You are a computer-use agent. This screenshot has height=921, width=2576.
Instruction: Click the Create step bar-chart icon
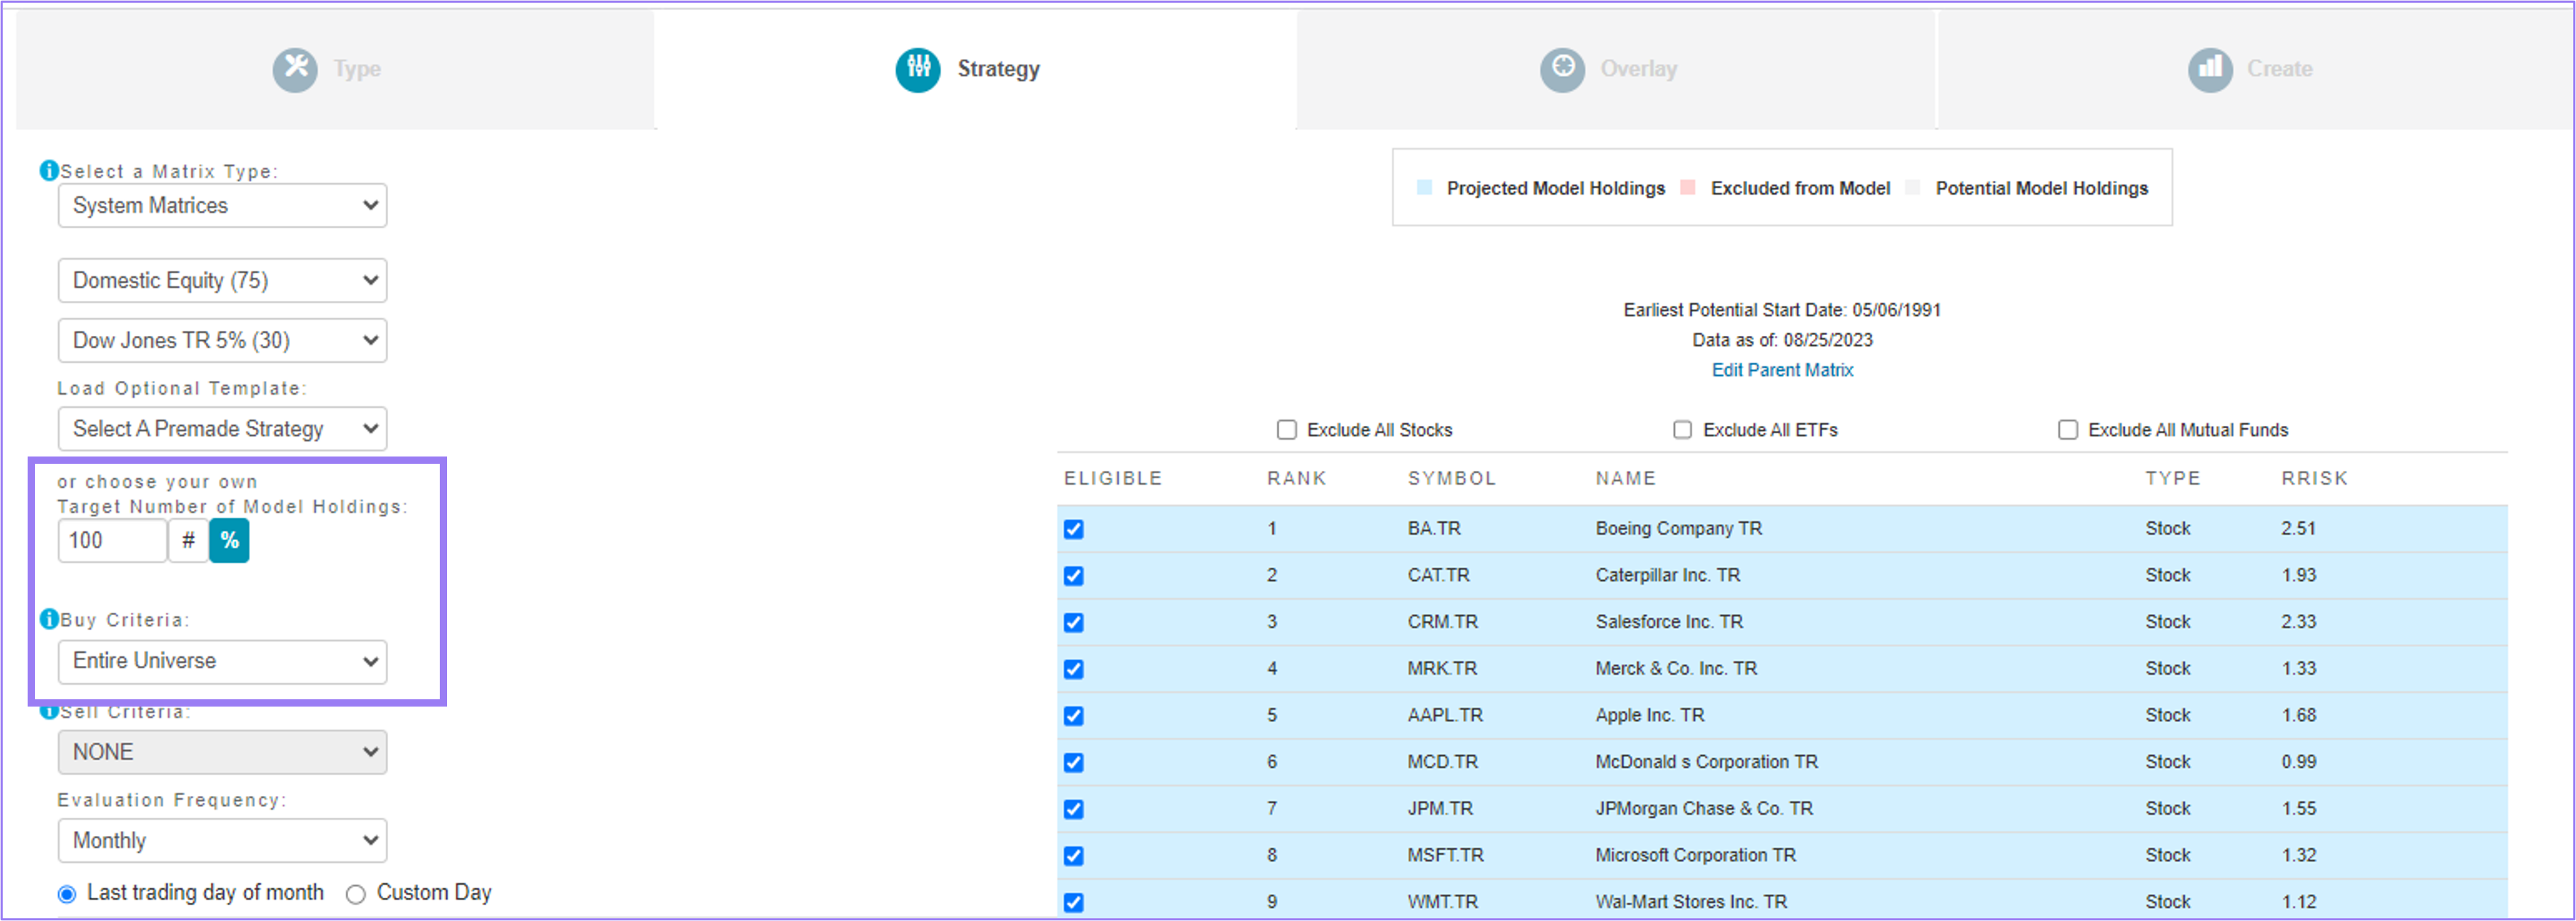[x=2210, y=69]
